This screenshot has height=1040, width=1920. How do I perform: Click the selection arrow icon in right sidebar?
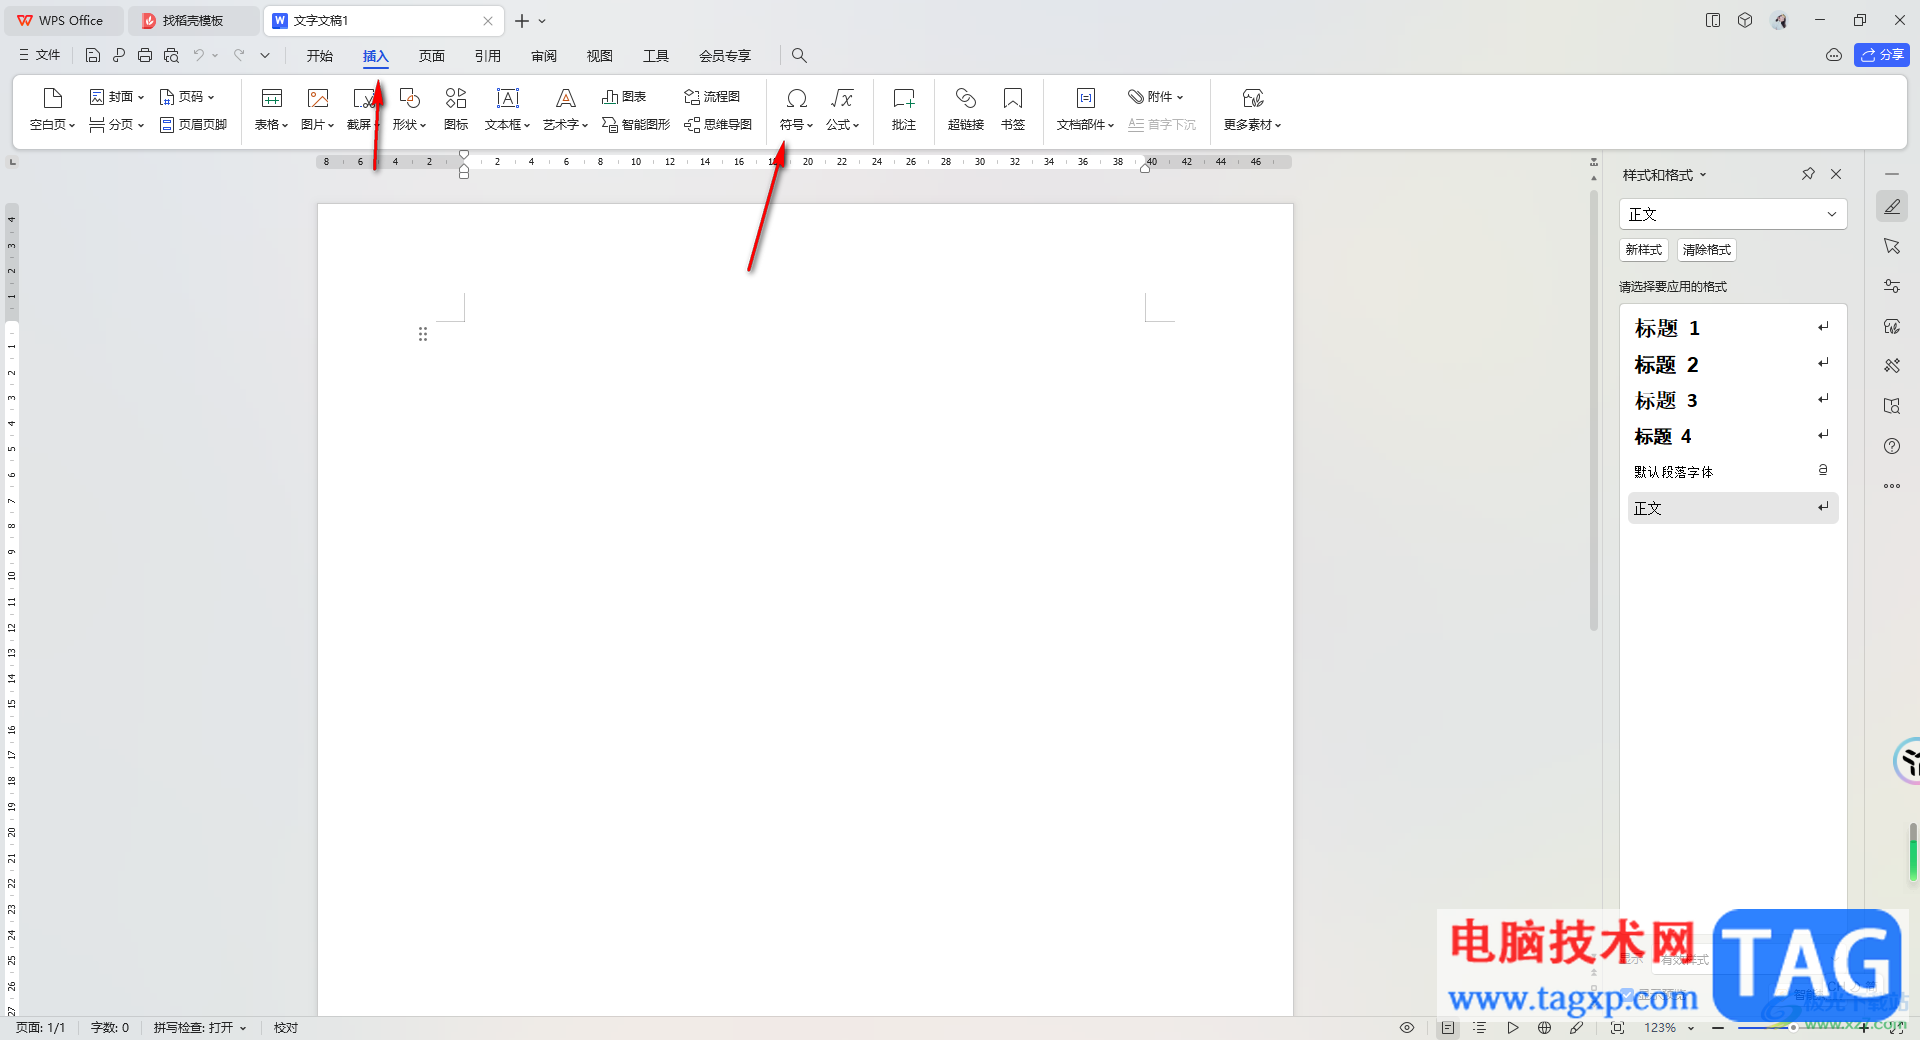[1892, 246]
